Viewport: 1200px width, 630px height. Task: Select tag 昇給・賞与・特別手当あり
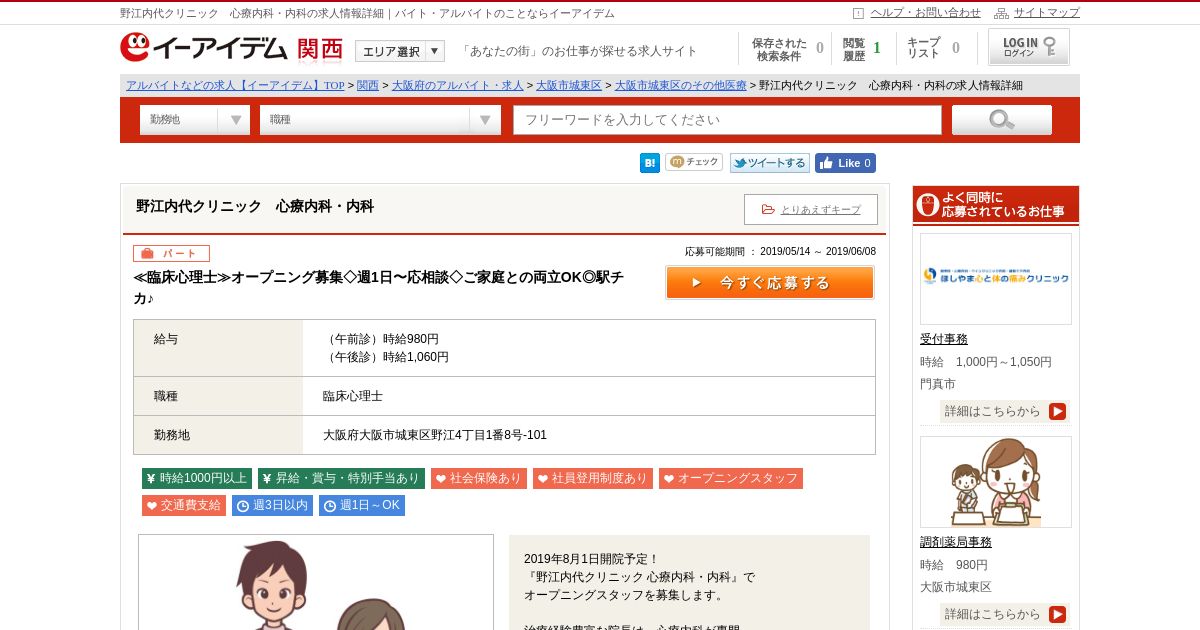click(x=341, y=479)
